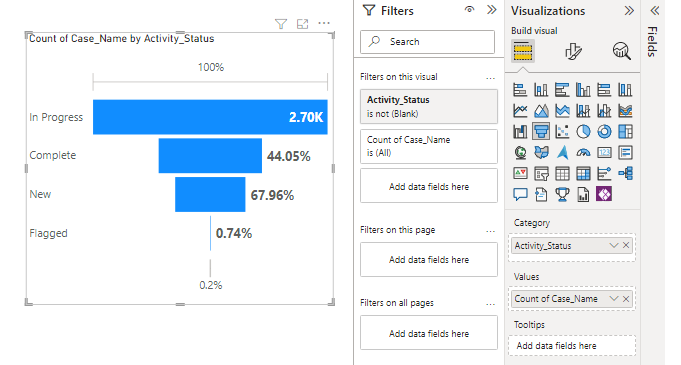Open the visual's More options ellipsis
The image size is (681, 365).
[324, 23]
